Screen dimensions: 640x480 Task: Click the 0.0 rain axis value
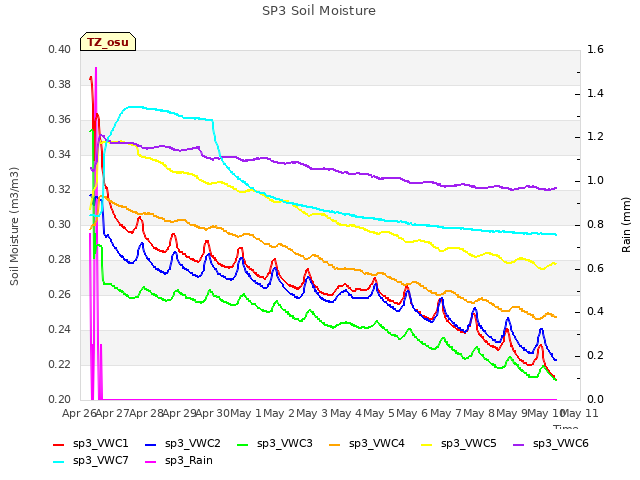pyautogui.click(x=595, y=400)
